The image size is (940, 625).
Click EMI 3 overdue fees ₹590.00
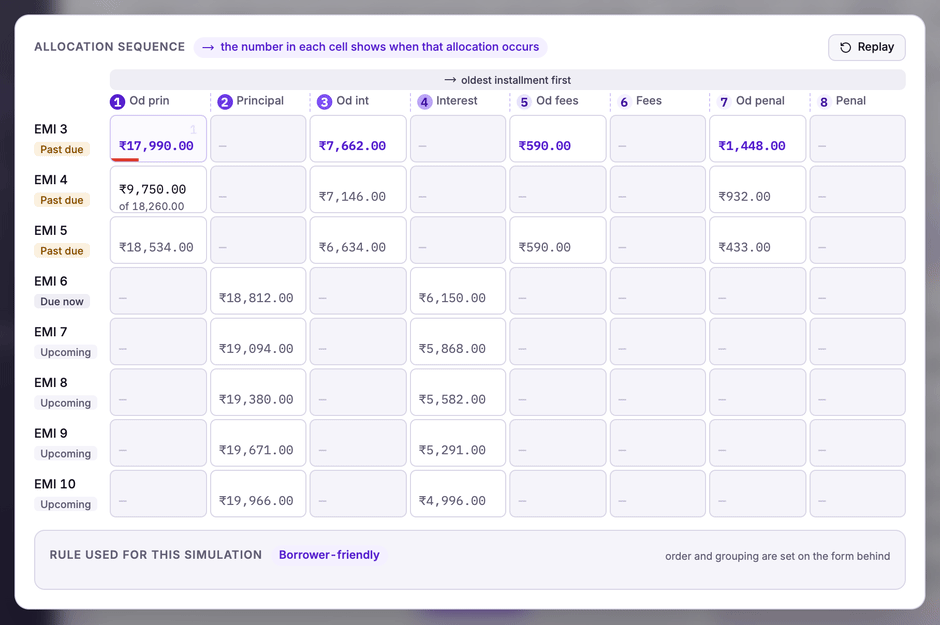coord(558,138)
